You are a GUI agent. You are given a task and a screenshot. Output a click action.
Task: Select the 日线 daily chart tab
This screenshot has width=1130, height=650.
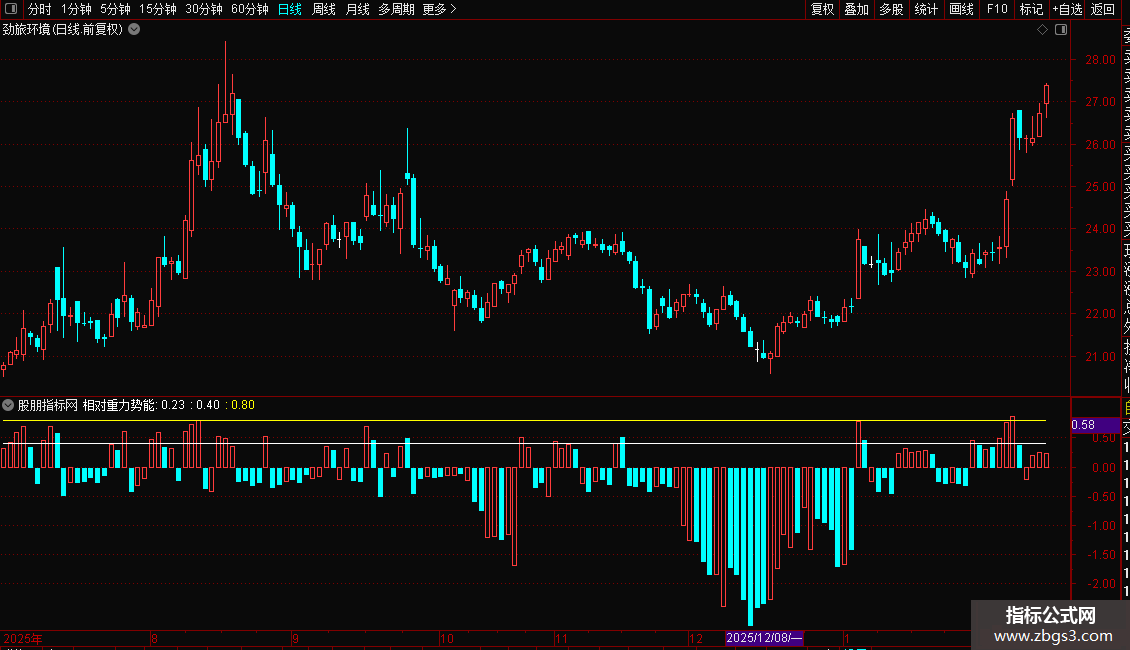290,9
